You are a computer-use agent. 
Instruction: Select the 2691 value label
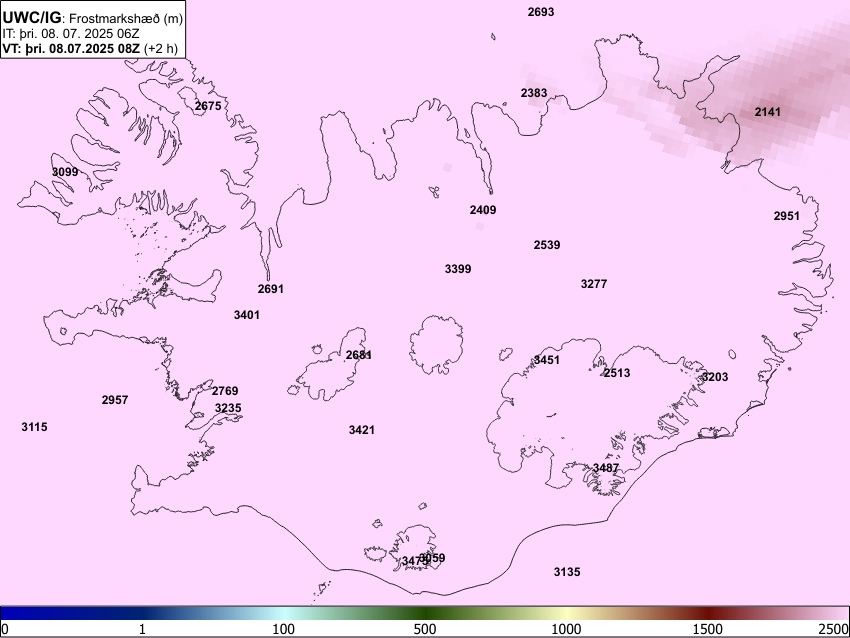point(271,289)
